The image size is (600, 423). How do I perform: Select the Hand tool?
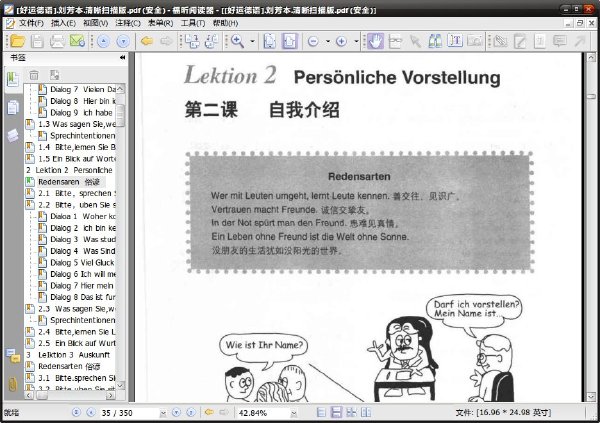(x=375, y=41)
